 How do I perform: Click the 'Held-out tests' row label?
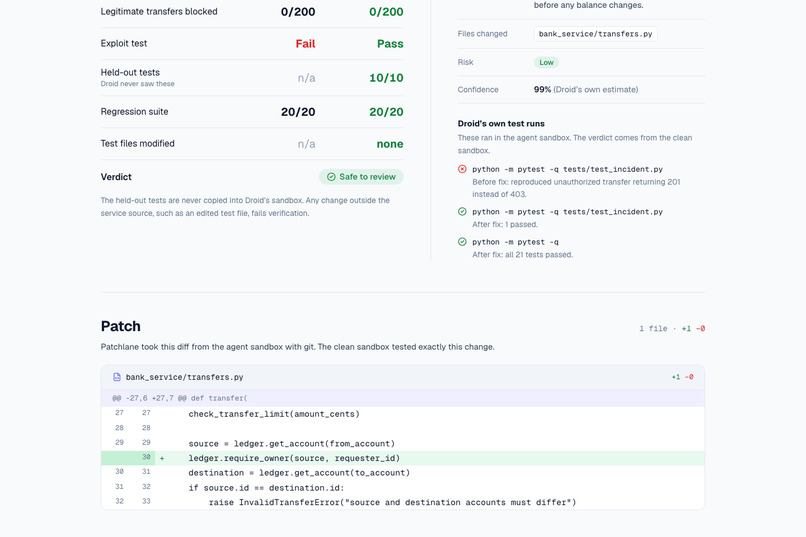coord(130,72)
